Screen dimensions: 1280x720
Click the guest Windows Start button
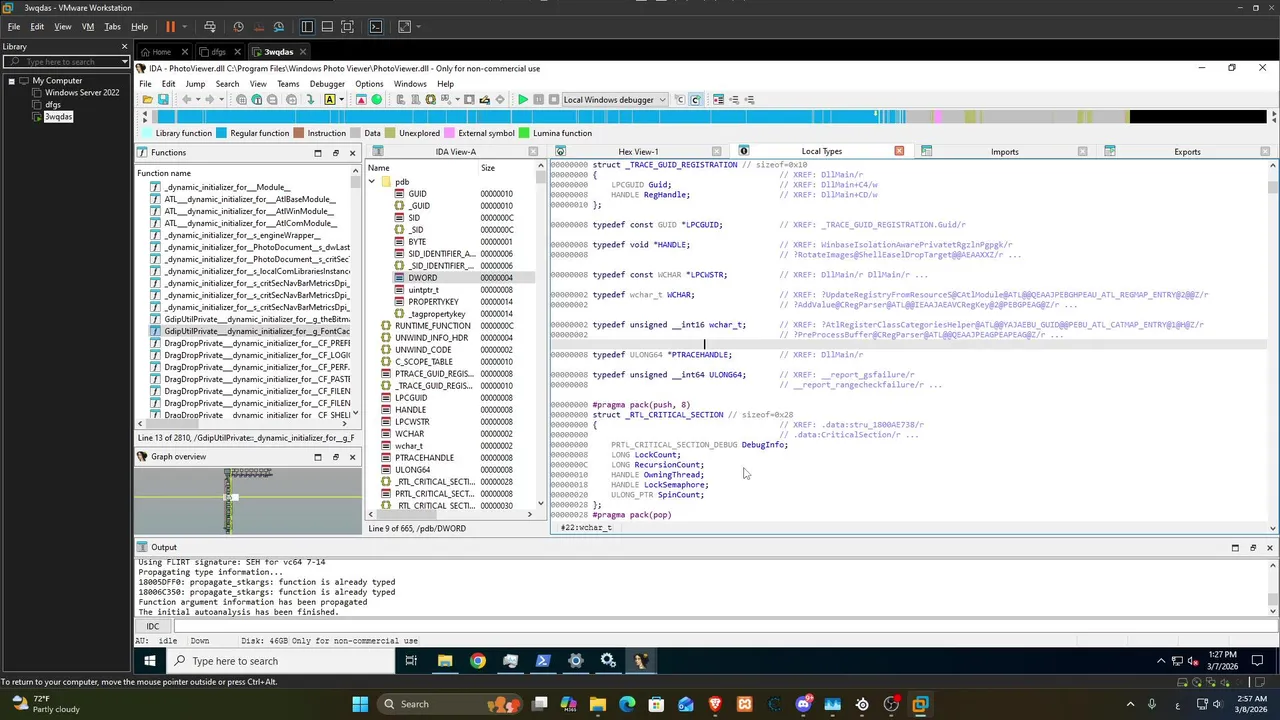150,661
